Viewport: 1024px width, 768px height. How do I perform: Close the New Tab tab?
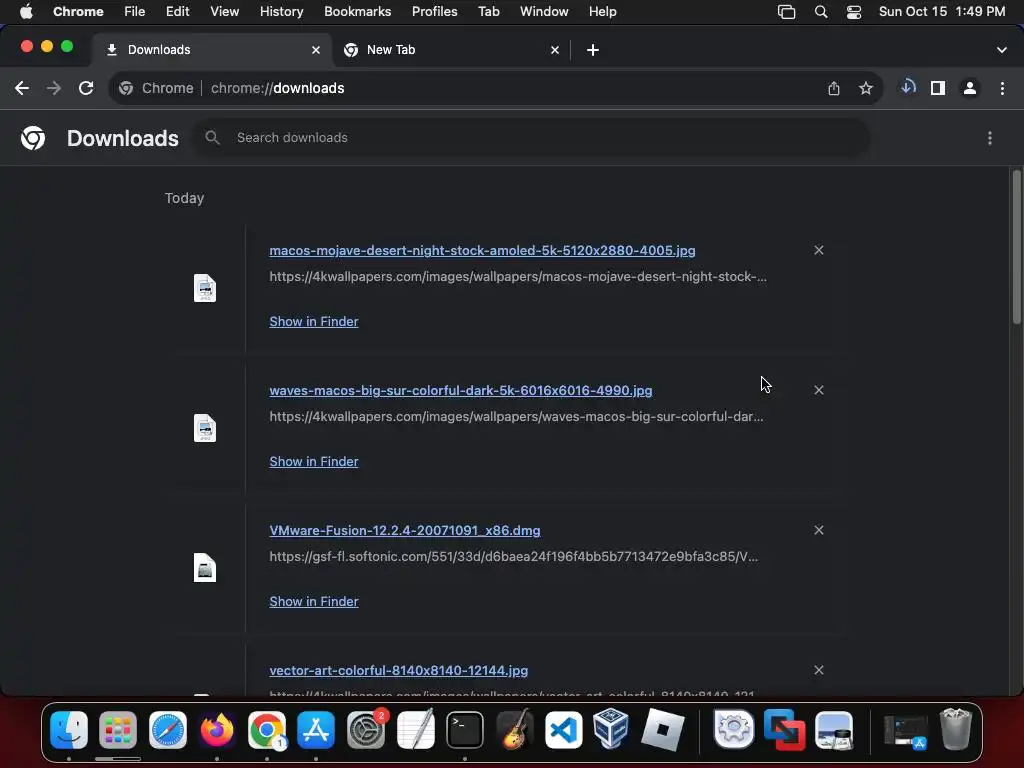pyautogui.click(x=555, y=50)
